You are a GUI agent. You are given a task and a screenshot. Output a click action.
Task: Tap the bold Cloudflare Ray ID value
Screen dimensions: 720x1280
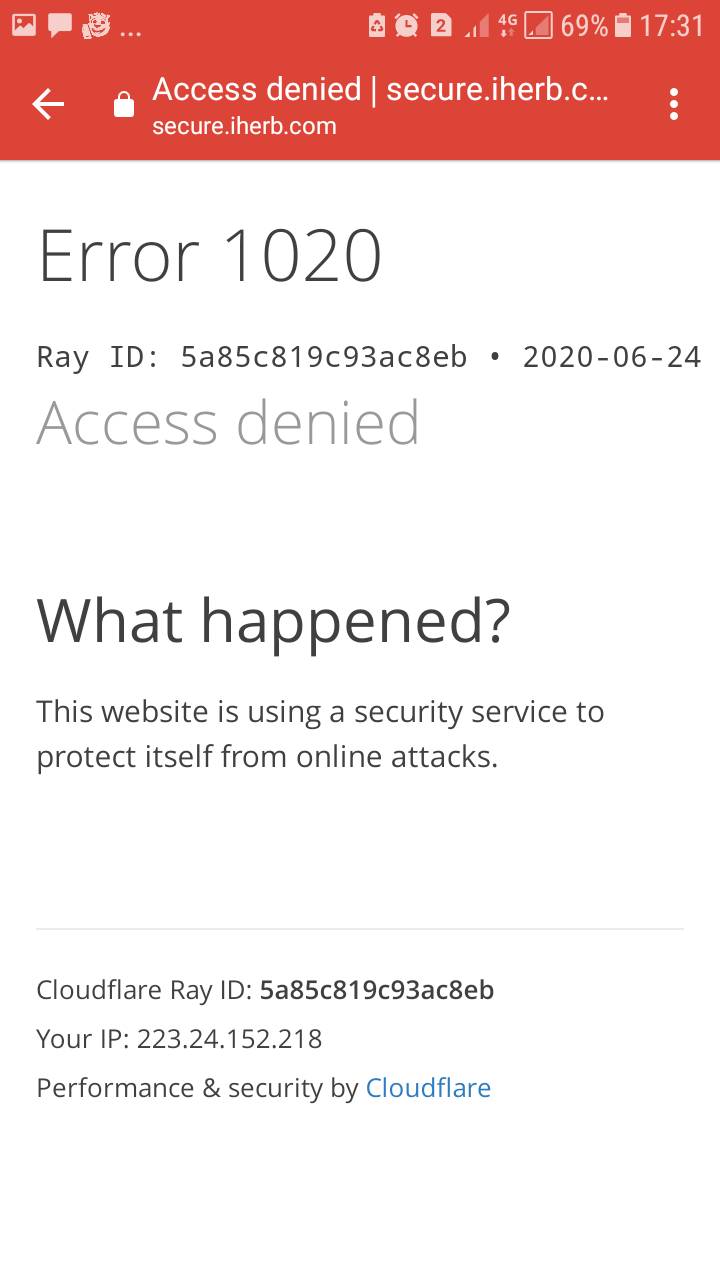[376, 990]
